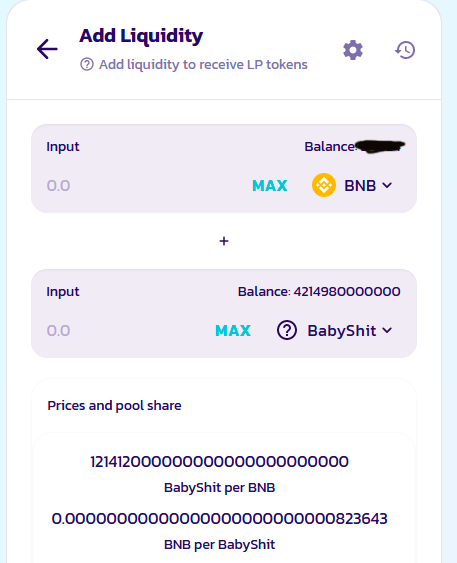Viewport: 457px width, 563px height.
Task: Open the BNB token selector
Action: (352, 185)
